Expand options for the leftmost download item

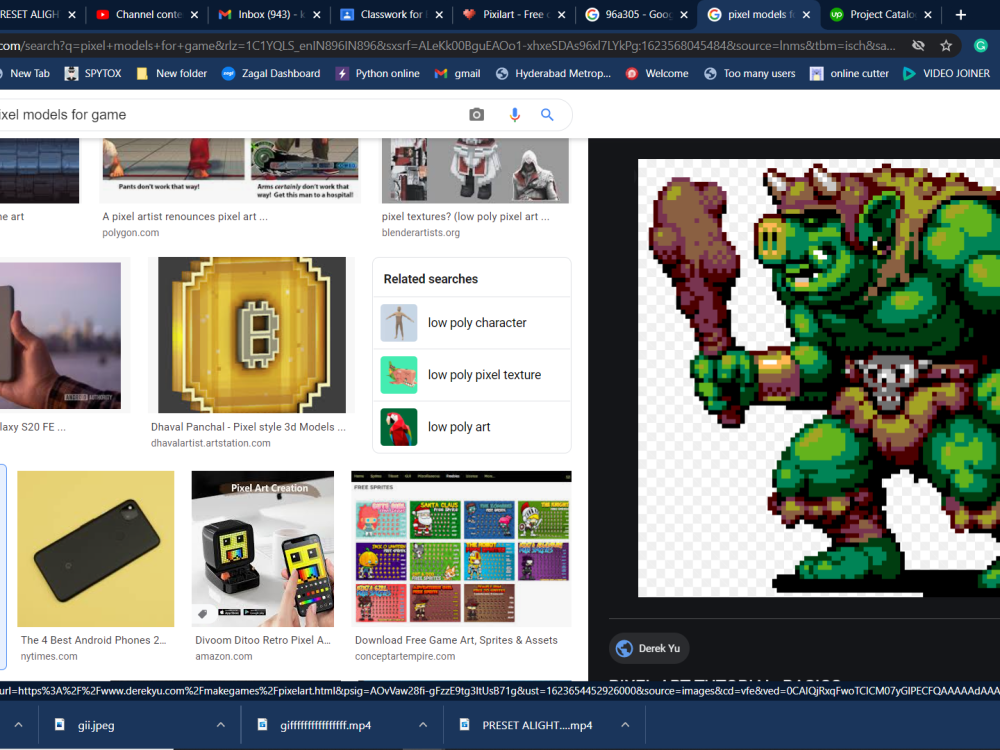point(18,725)
